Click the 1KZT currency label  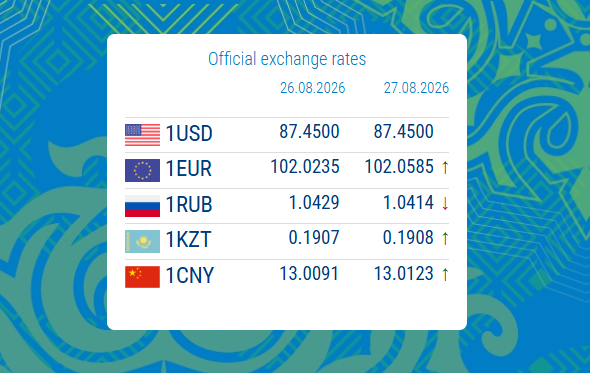[189, 240]
